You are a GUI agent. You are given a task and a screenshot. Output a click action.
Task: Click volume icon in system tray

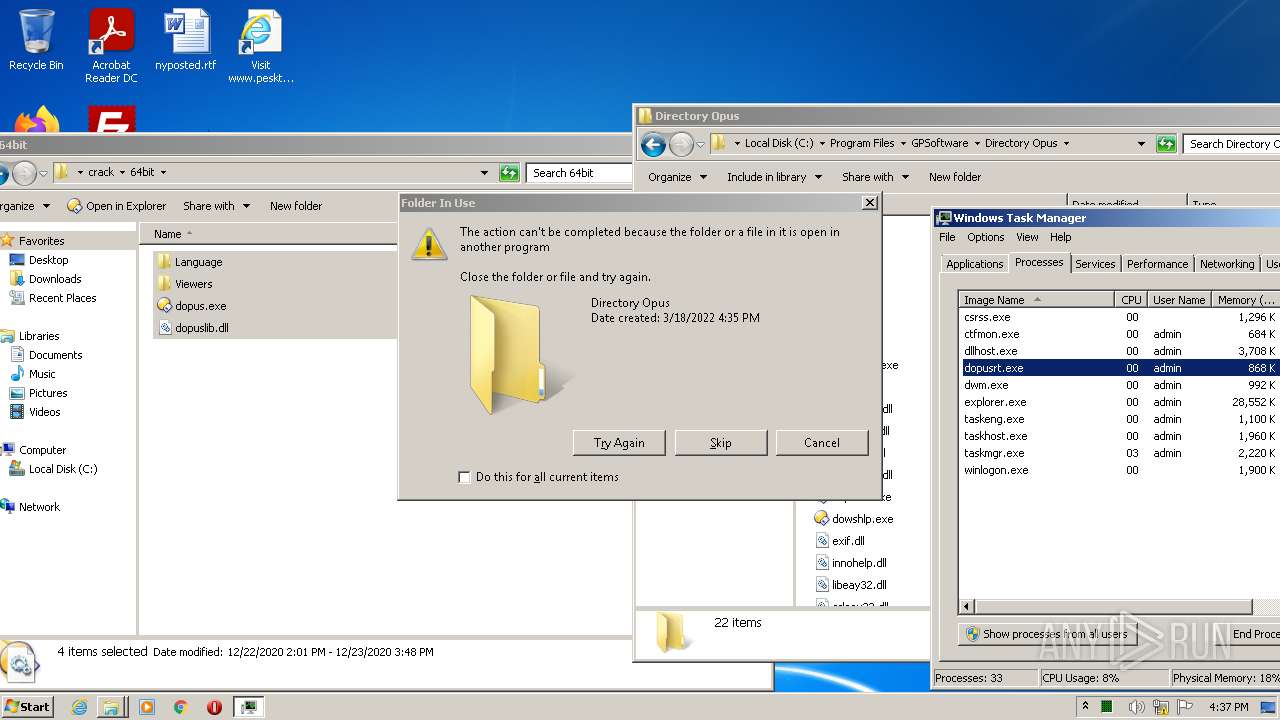point(1137,707)
